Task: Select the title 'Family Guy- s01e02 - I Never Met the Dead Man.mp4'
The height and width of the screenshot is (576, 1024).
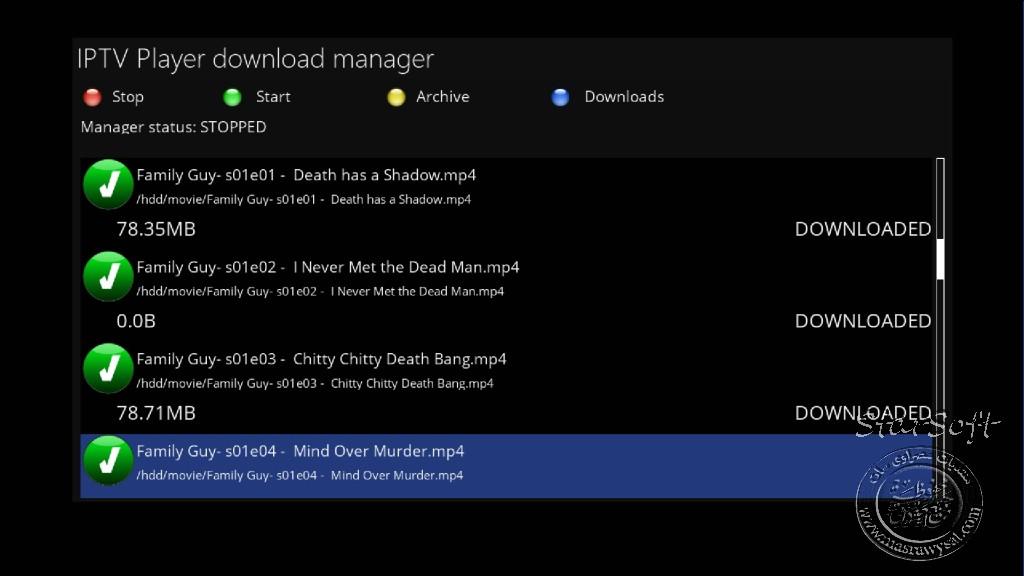Action: [328, 267]
